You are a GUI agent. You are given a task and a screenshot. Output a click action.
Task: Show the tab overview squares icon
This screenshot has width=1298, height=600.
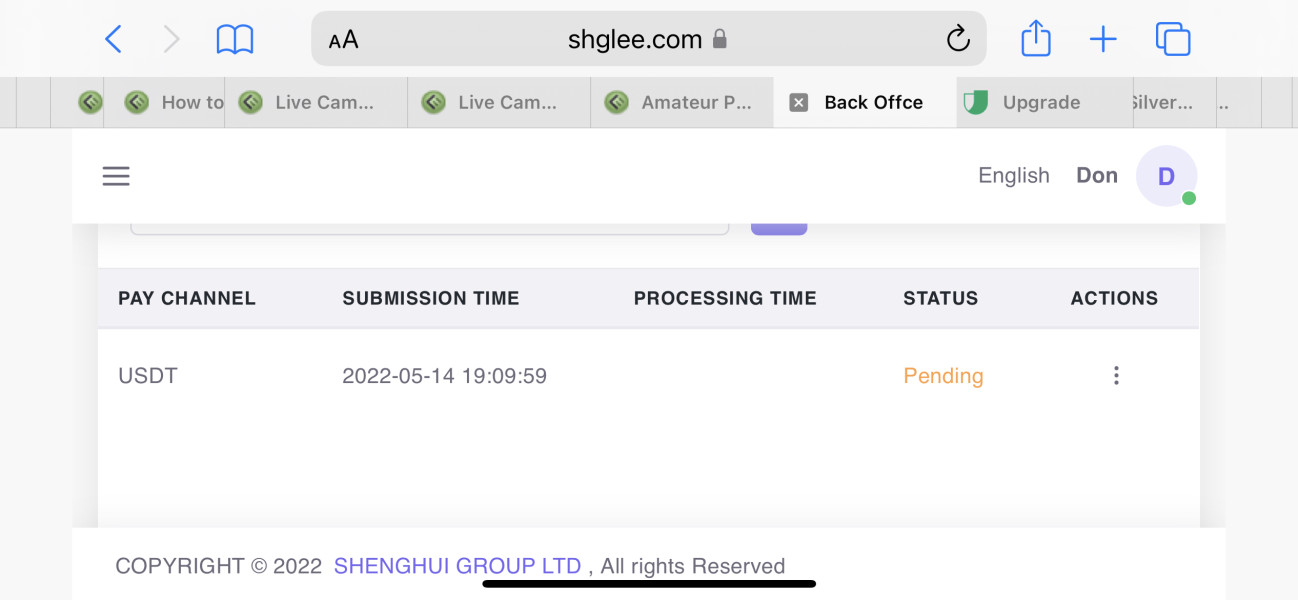click(x=1172, y=40)
